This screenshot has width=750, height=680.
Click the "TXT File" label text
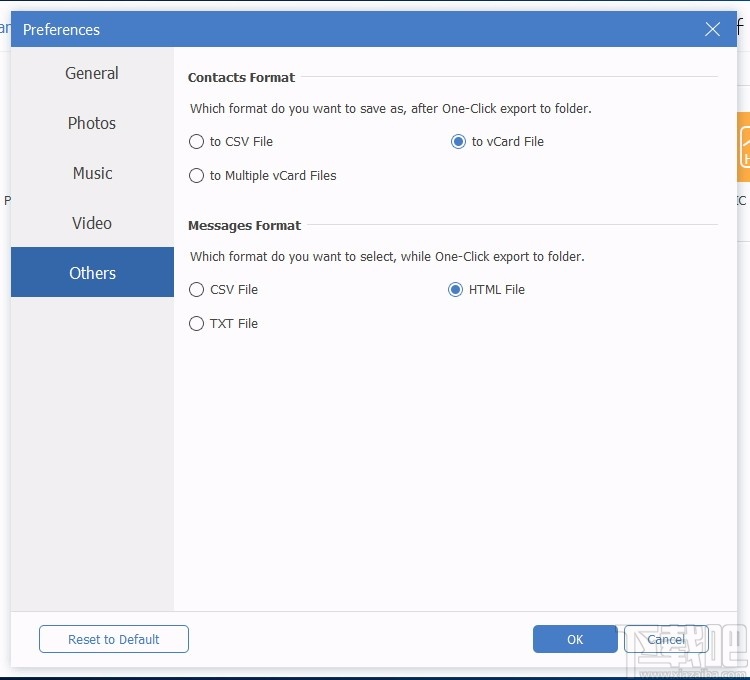click(234, 324)
